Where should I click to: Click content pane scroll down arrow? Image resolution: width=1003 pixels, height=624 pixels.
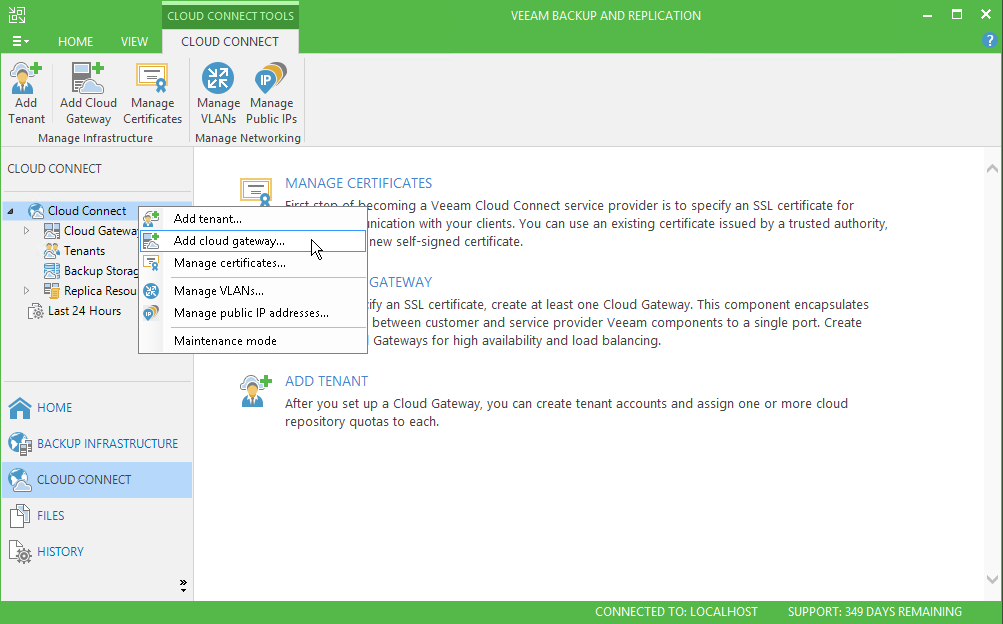(x=992, y=579)
